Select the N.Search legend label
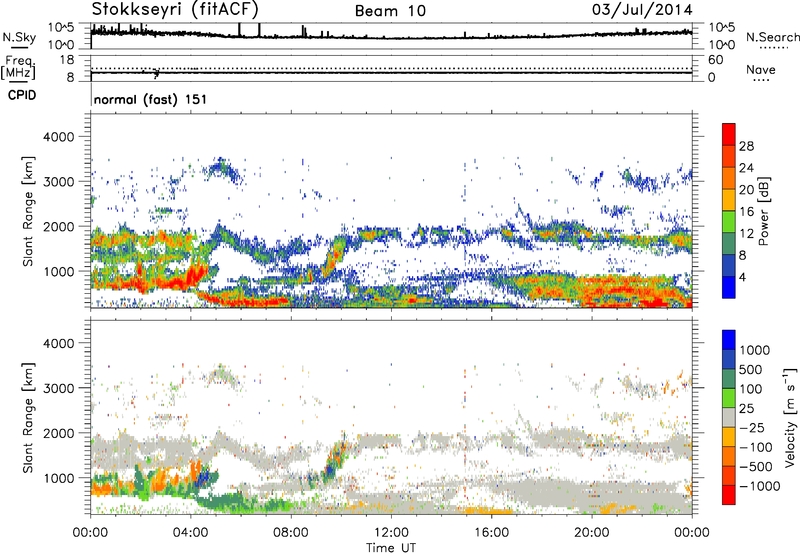800x554 pixels. (x=773, y=37)
